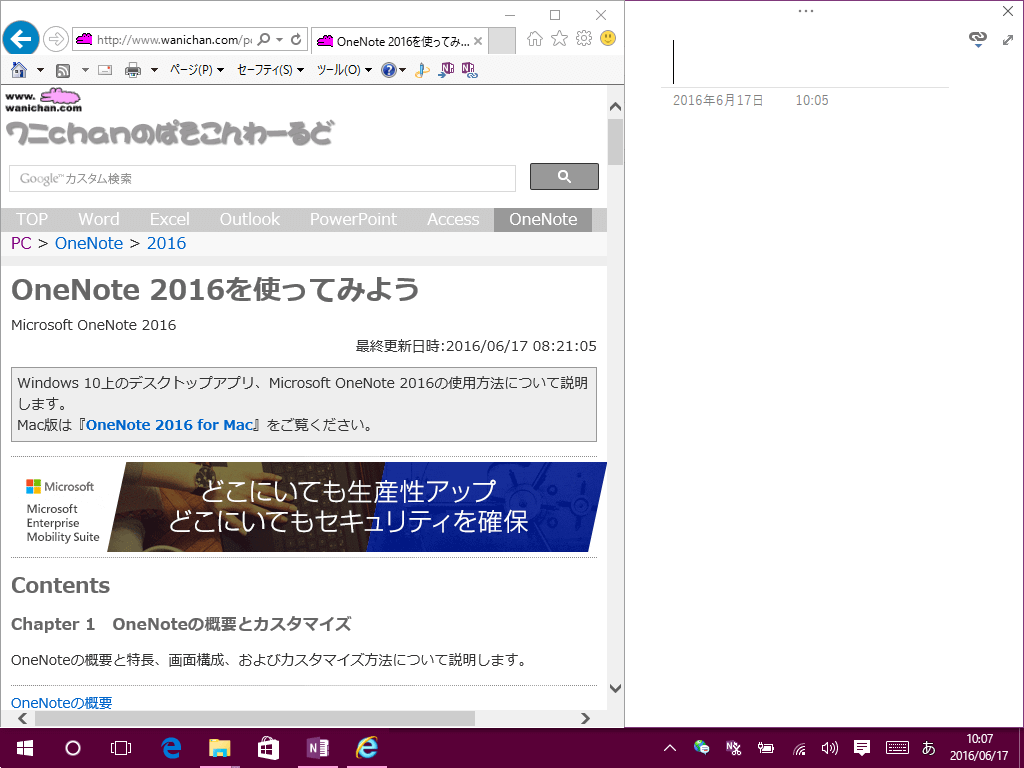Open File Explorer from the taskbar
This screenshot has height=768, width=1024.
pos(220,748)
